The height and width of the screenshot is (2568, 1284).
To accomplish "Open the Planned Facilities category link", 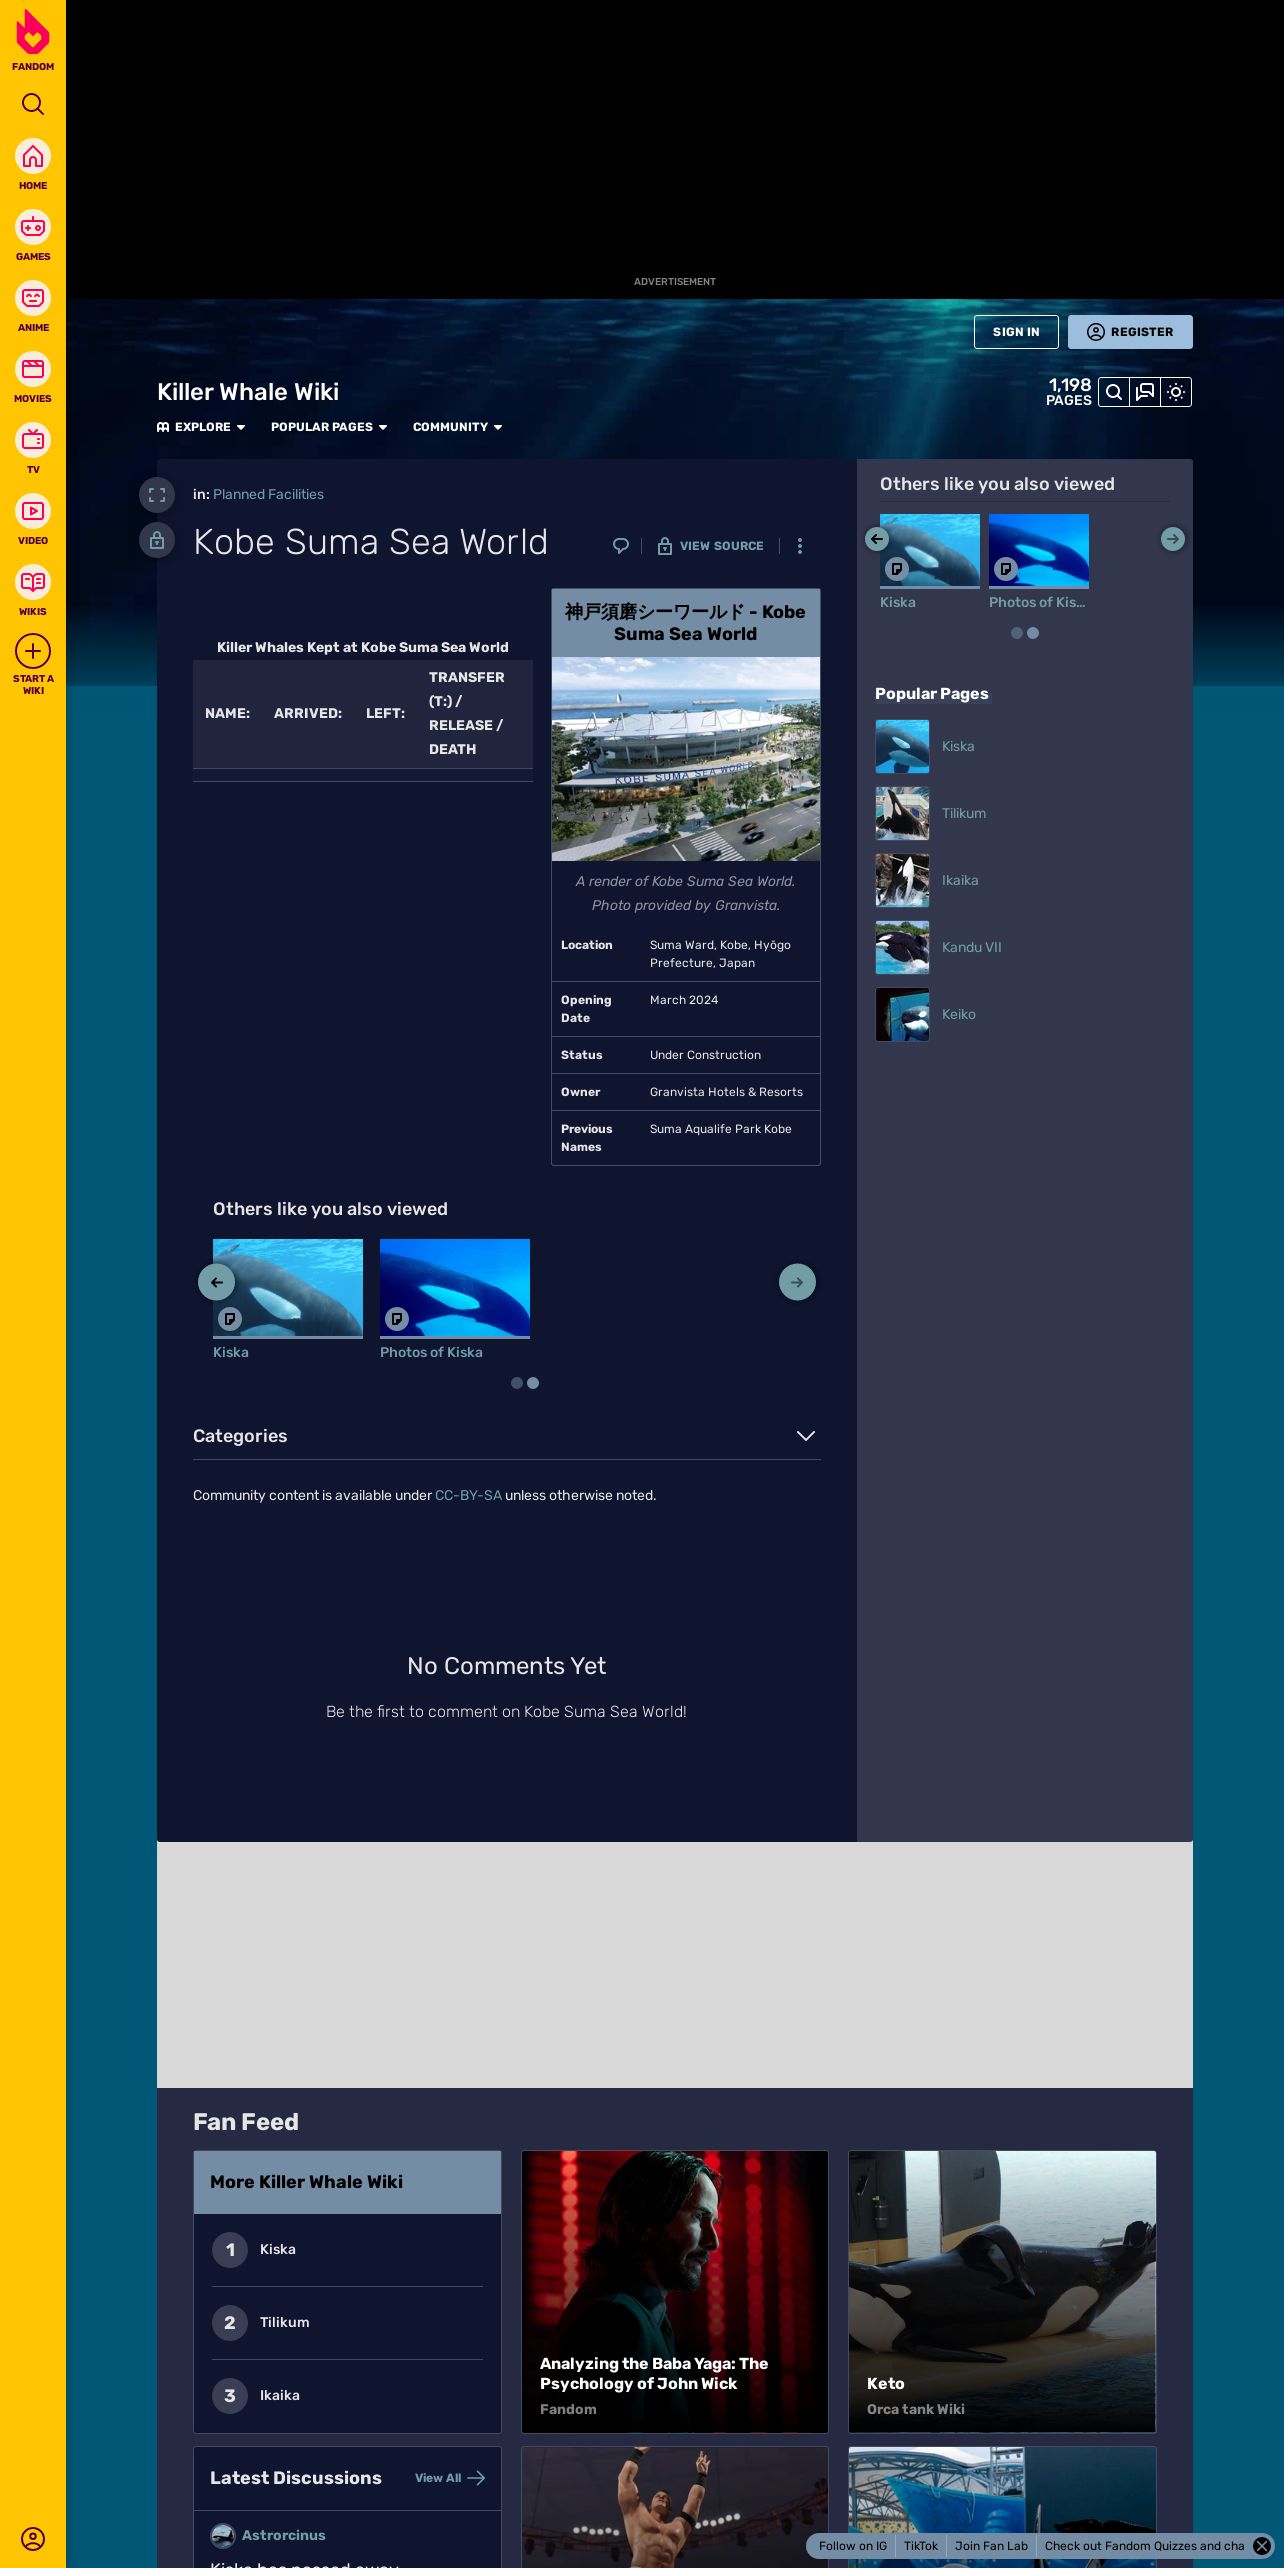I will 268,494.
